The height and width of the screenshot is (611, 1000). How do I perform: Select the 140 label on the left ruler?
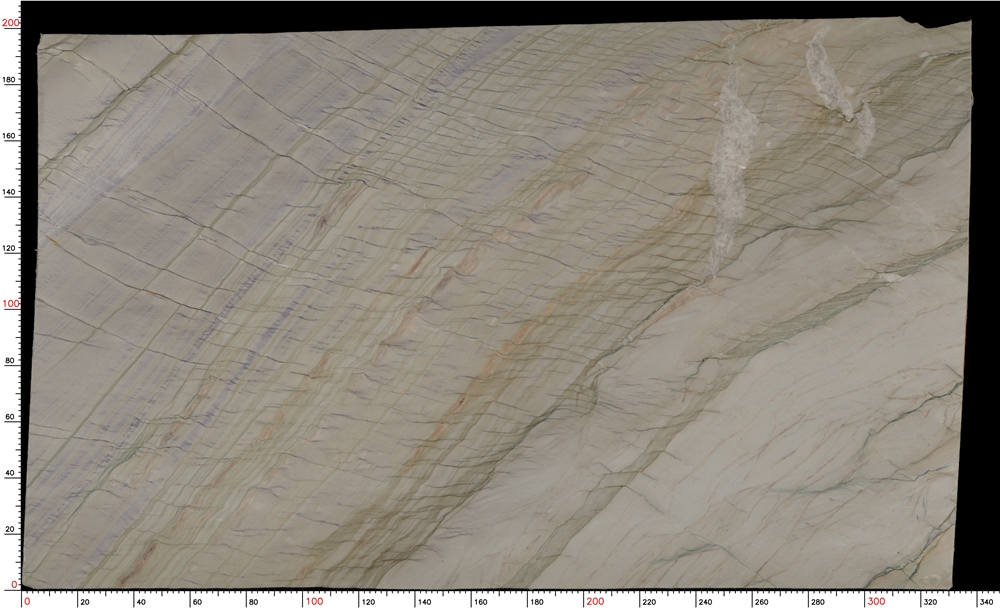click(x=10, y=192)
